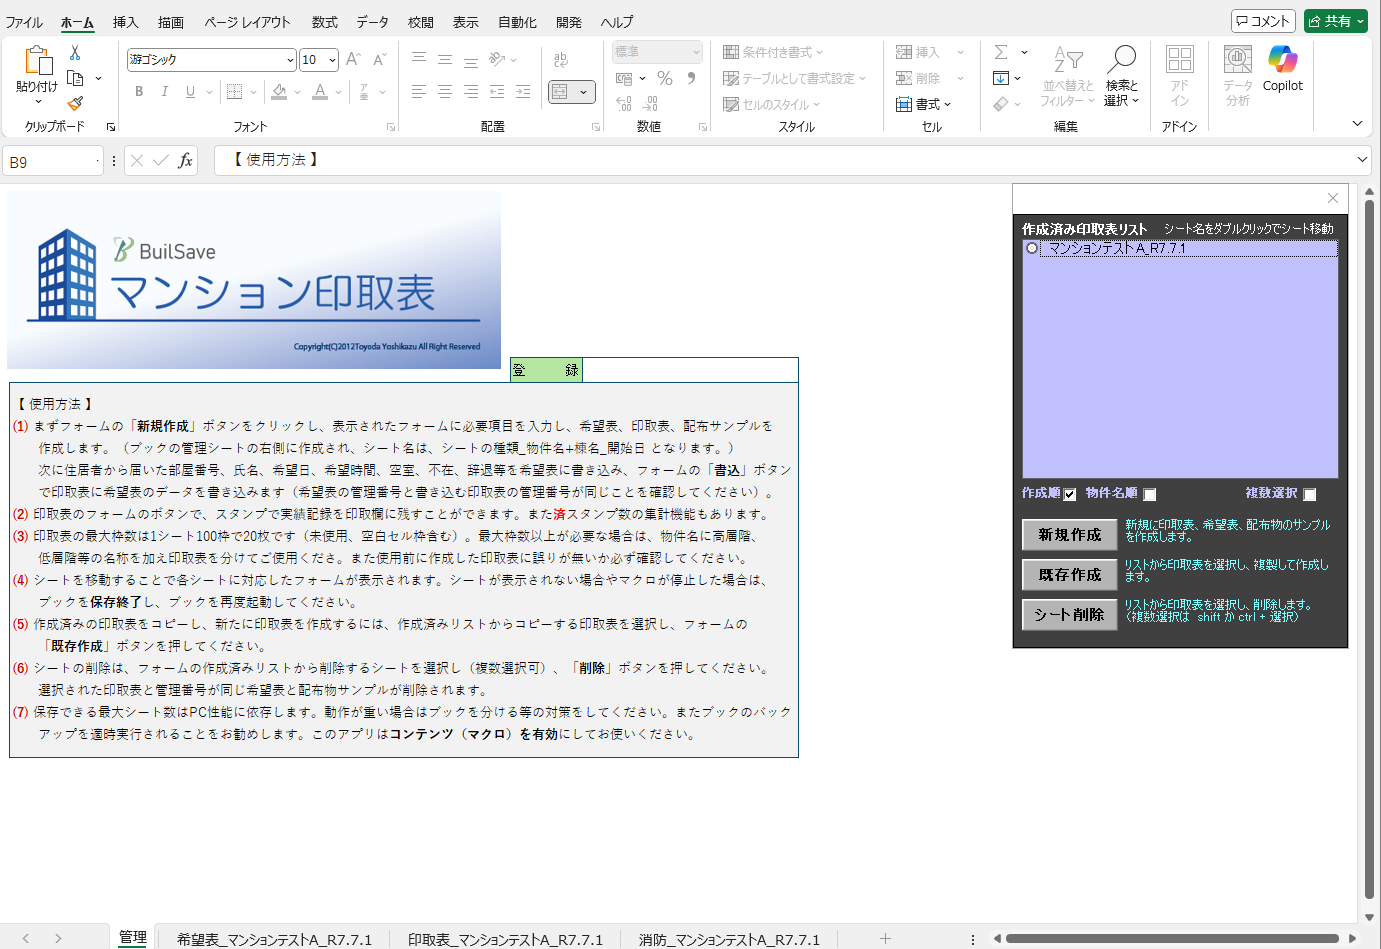Open the font size dropdown
The image size is (1381, 949).
[x=332, y=60]
